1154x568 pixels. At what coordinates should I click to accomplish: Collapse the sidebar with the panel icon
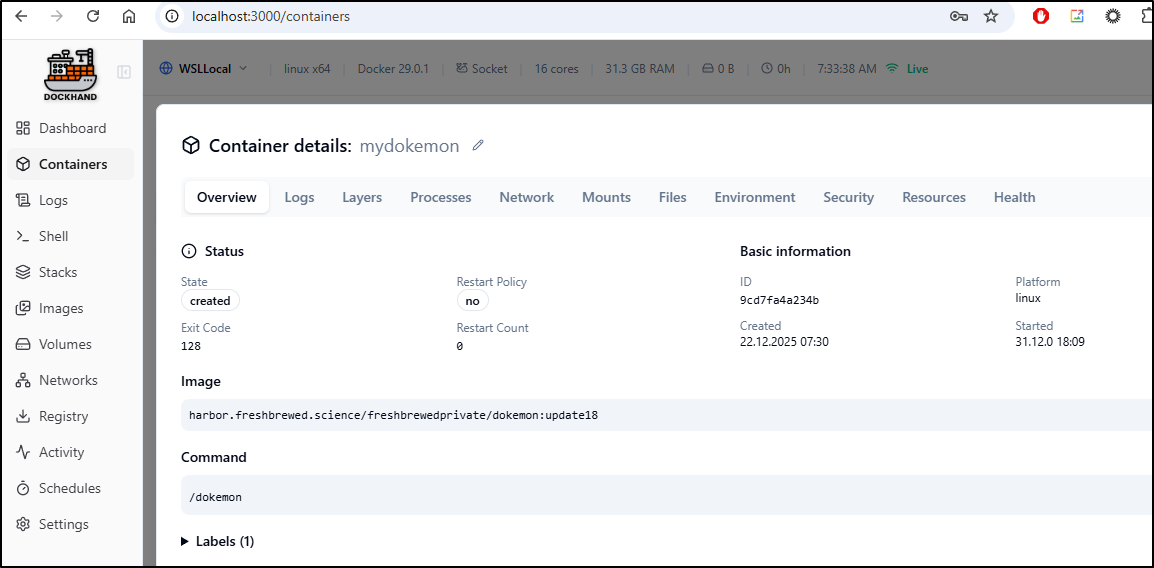pos(124,72)
